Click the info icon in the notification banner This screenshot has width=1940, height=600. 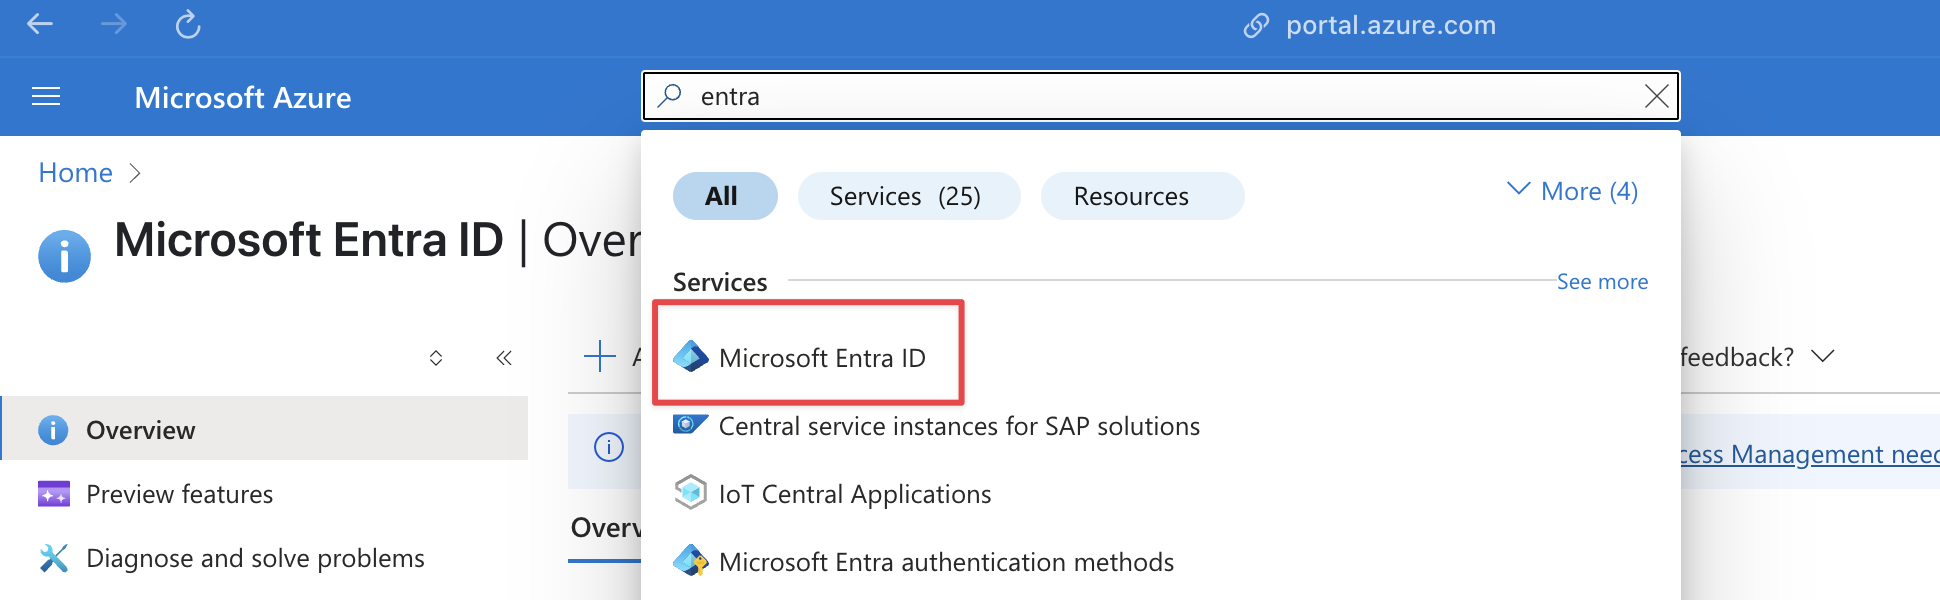pos(609,447)
